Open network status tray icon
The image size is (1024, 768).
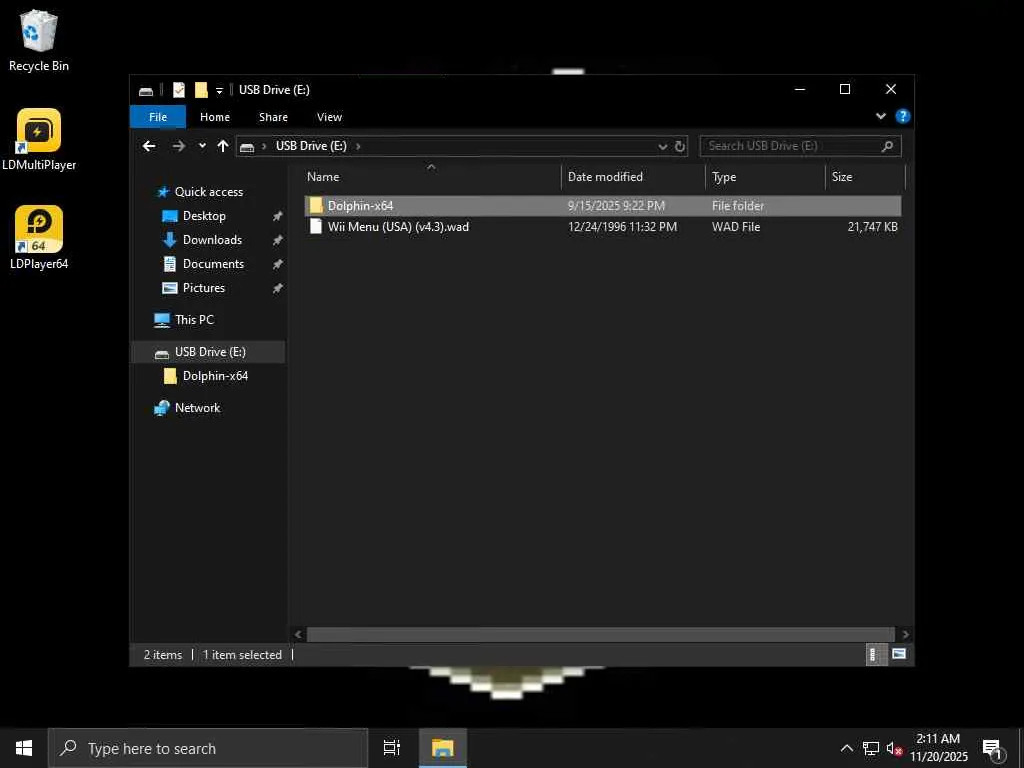coord(871,748)
